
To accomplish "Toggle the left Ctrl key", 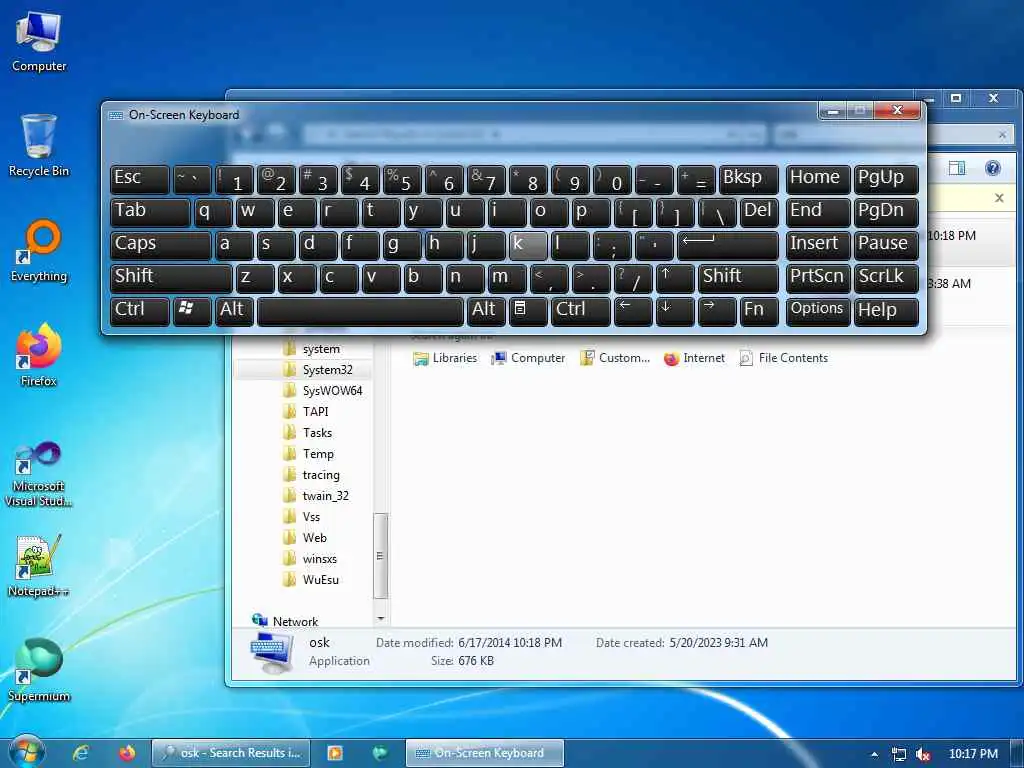I will coord(139,311).
